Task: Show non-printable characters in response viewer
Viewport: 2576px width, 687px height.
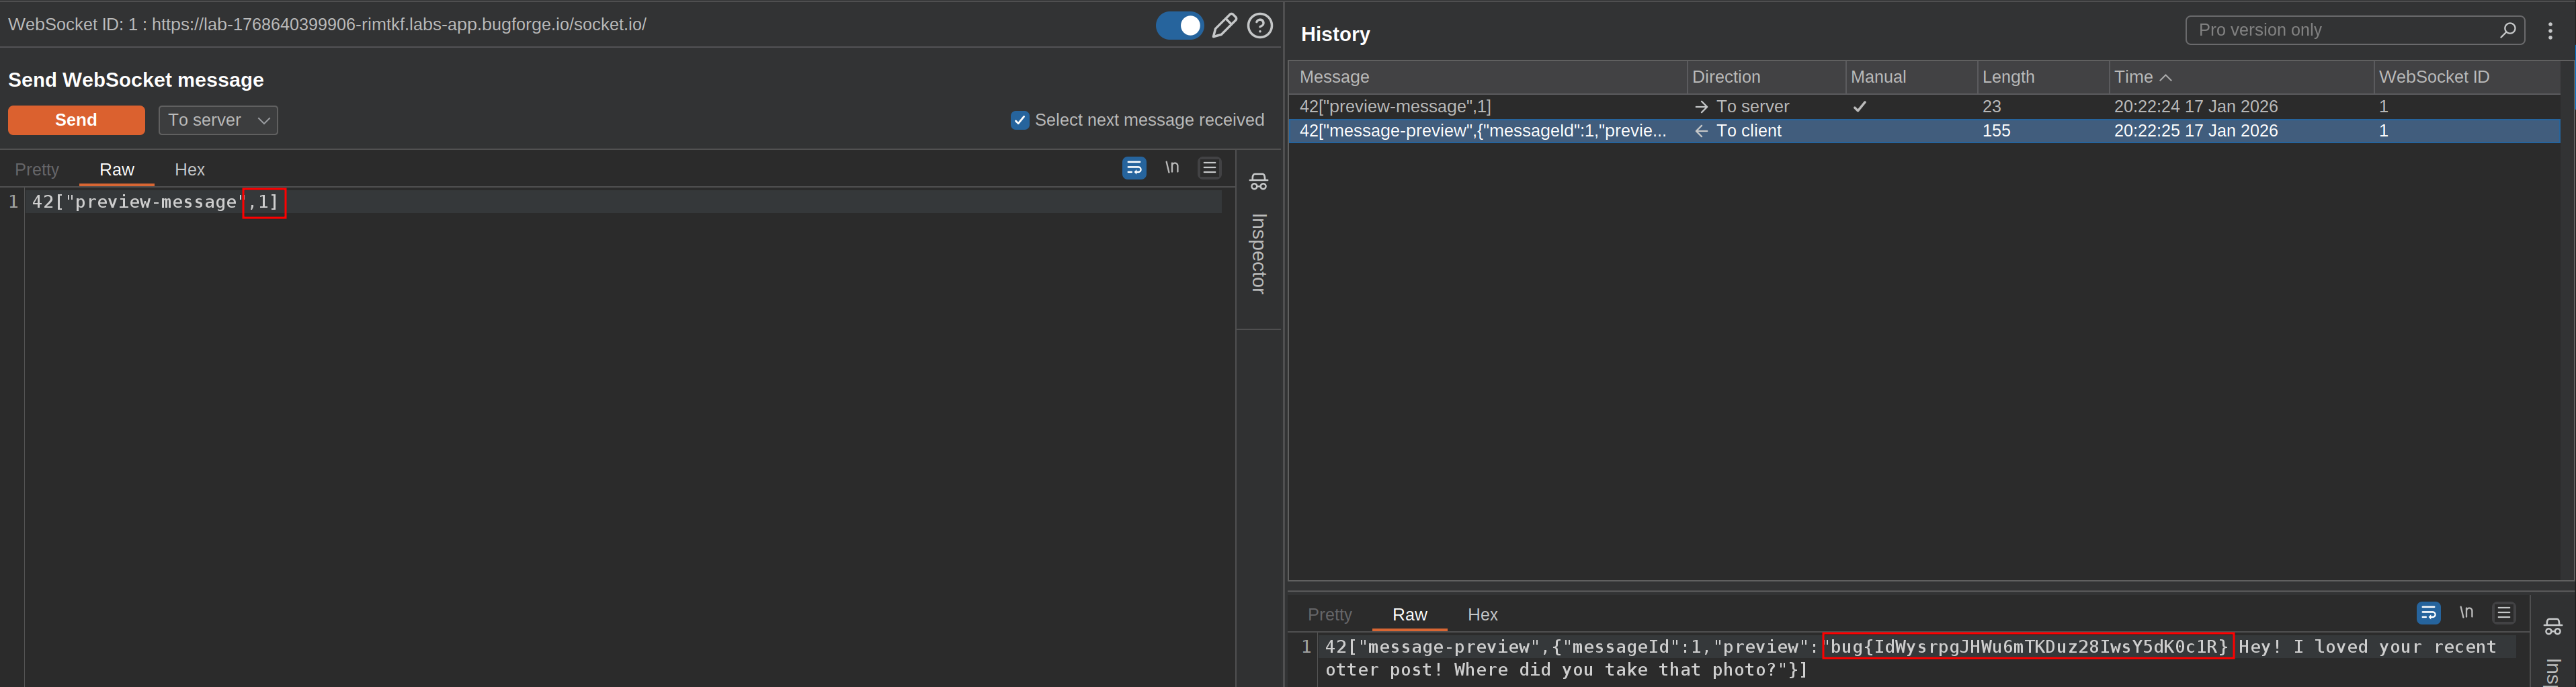Action: pos(2466,613)
